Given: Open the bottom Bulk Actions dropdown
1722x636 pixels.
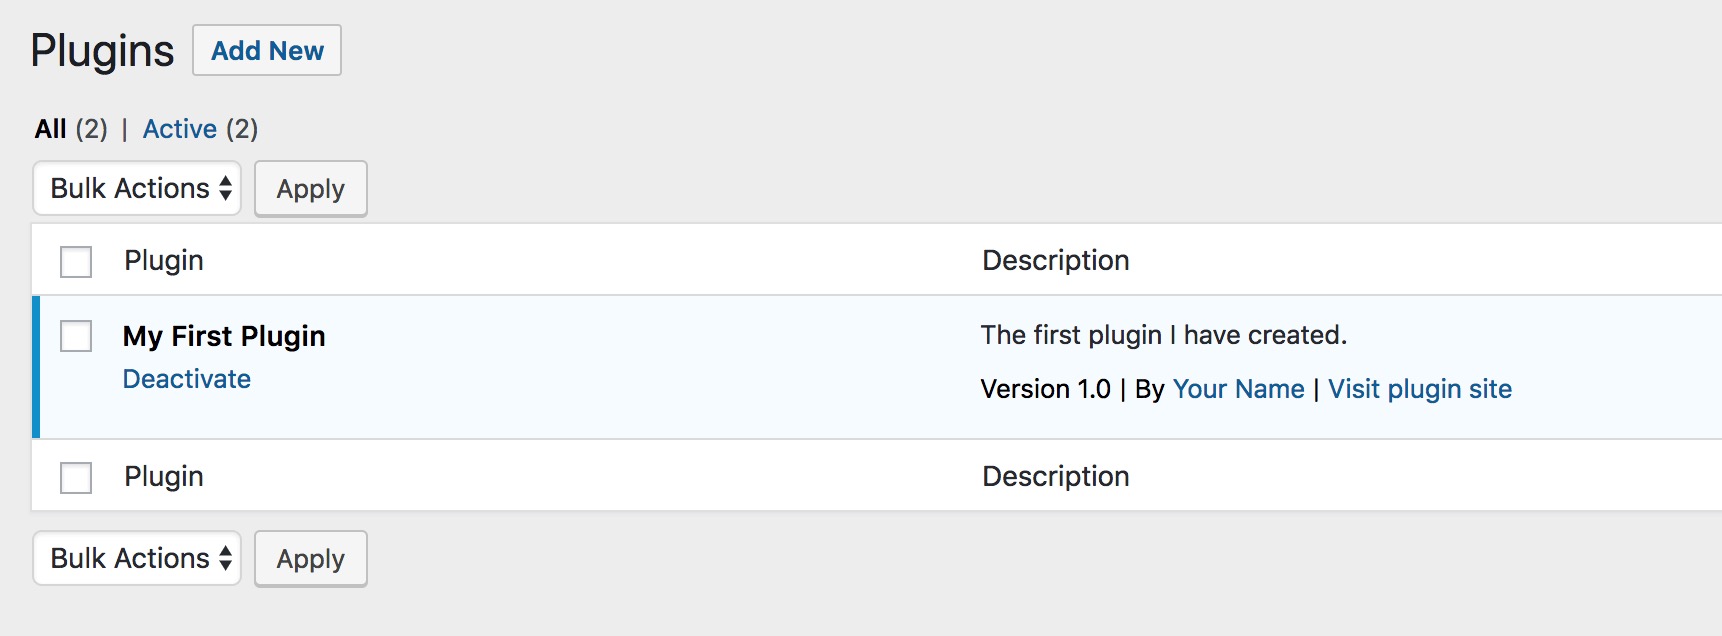Looking at the screenshot, I should (136, 558).
